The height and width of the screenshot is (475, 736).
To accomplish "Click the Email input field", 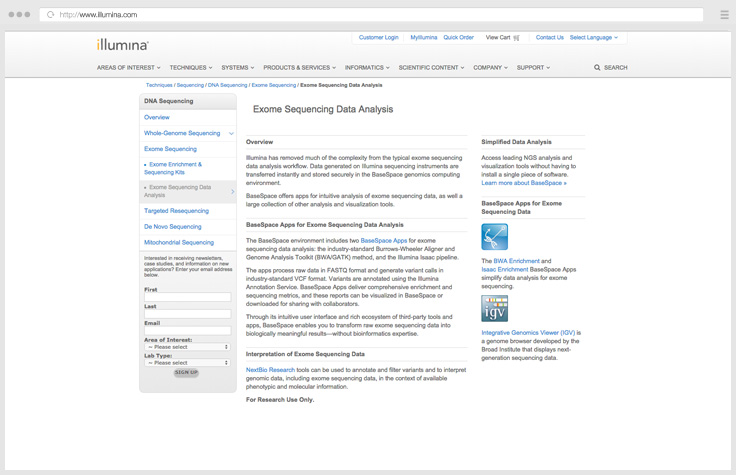I will (187, 330).
